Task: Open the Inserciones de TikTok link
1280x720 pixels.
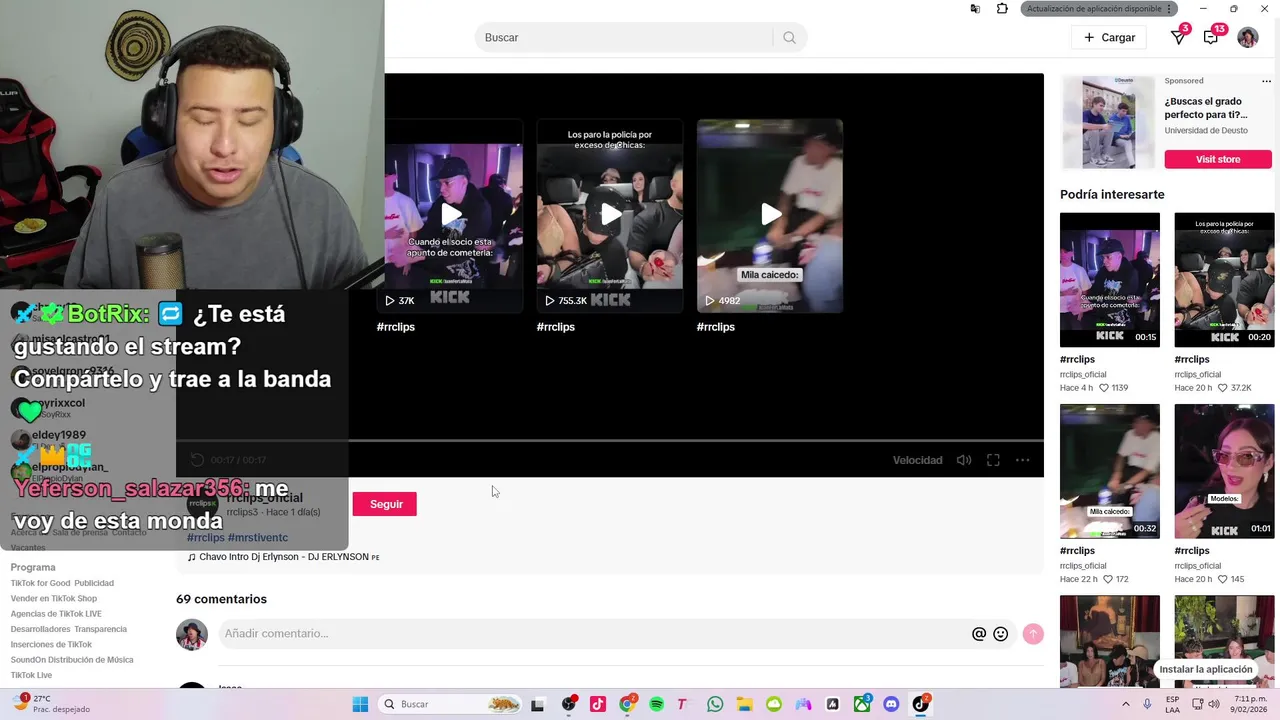Action: 51,645
